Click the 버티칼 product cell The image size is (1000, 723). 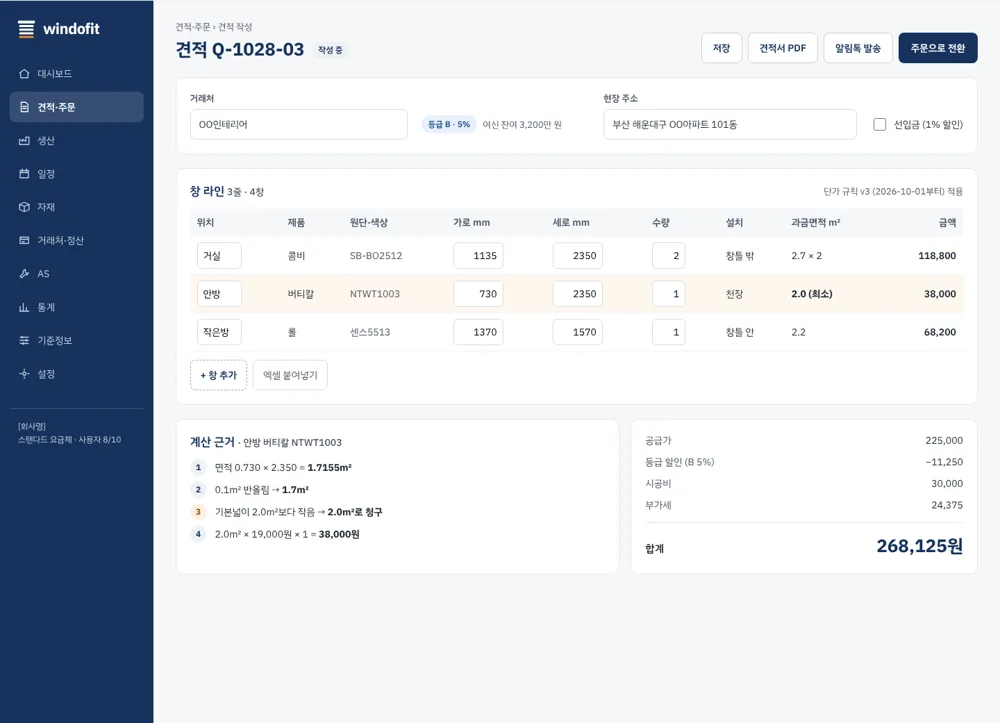[301, 294]
